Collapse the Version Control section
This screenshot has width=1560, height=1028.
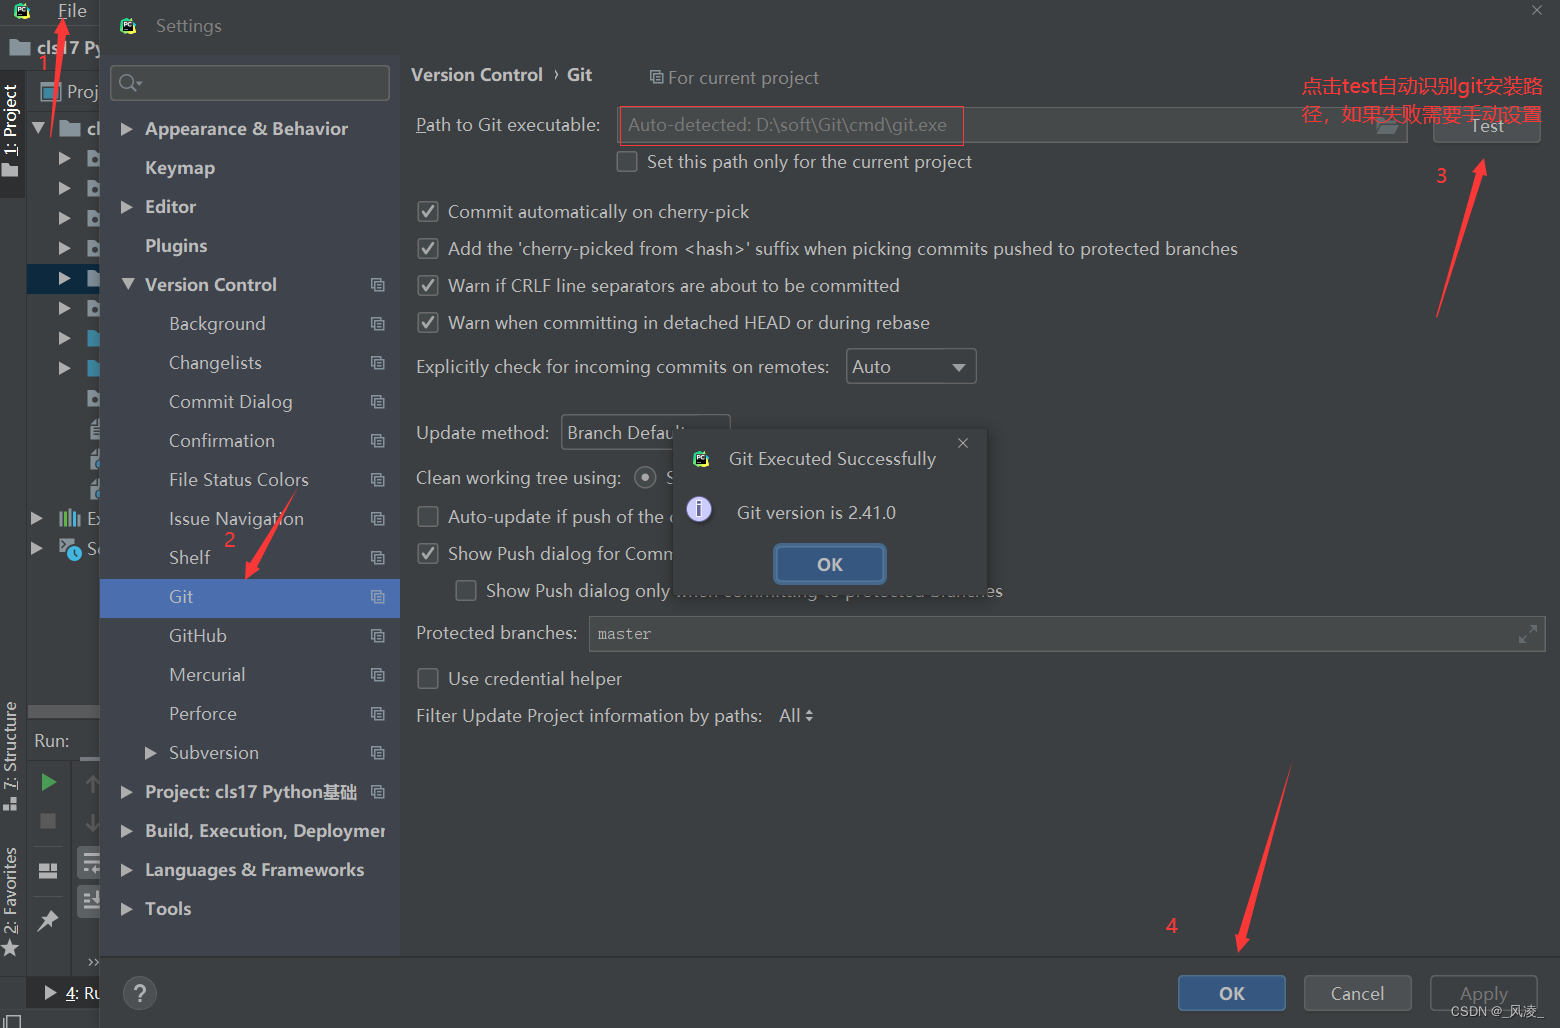point(127,285)
